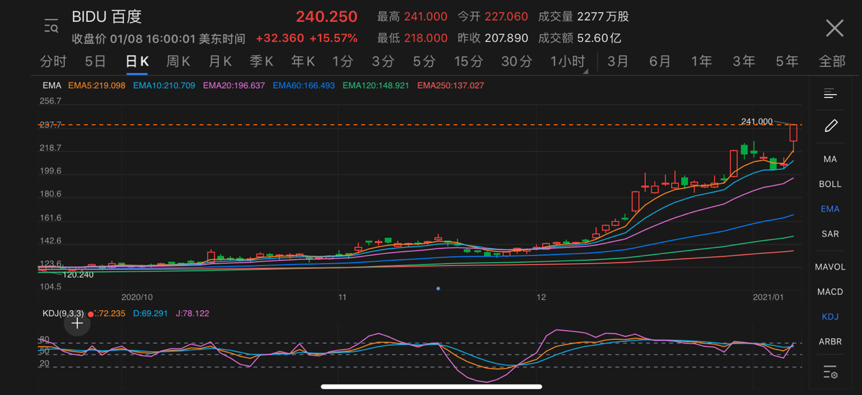This screenshot has height=395, width=862.
Task: Open indicator settings icon at bottom right
Action: point(830,372)
